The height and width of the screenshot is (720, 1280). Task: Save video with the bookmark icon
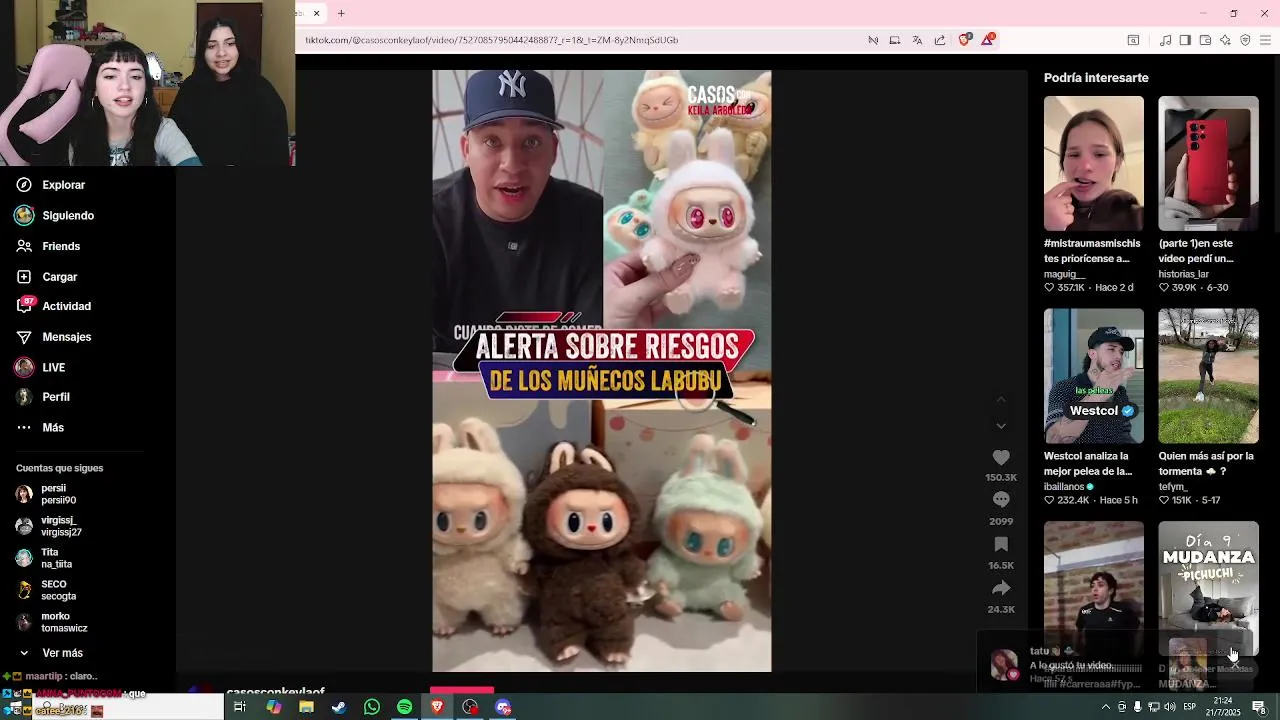coord(1001,544)
